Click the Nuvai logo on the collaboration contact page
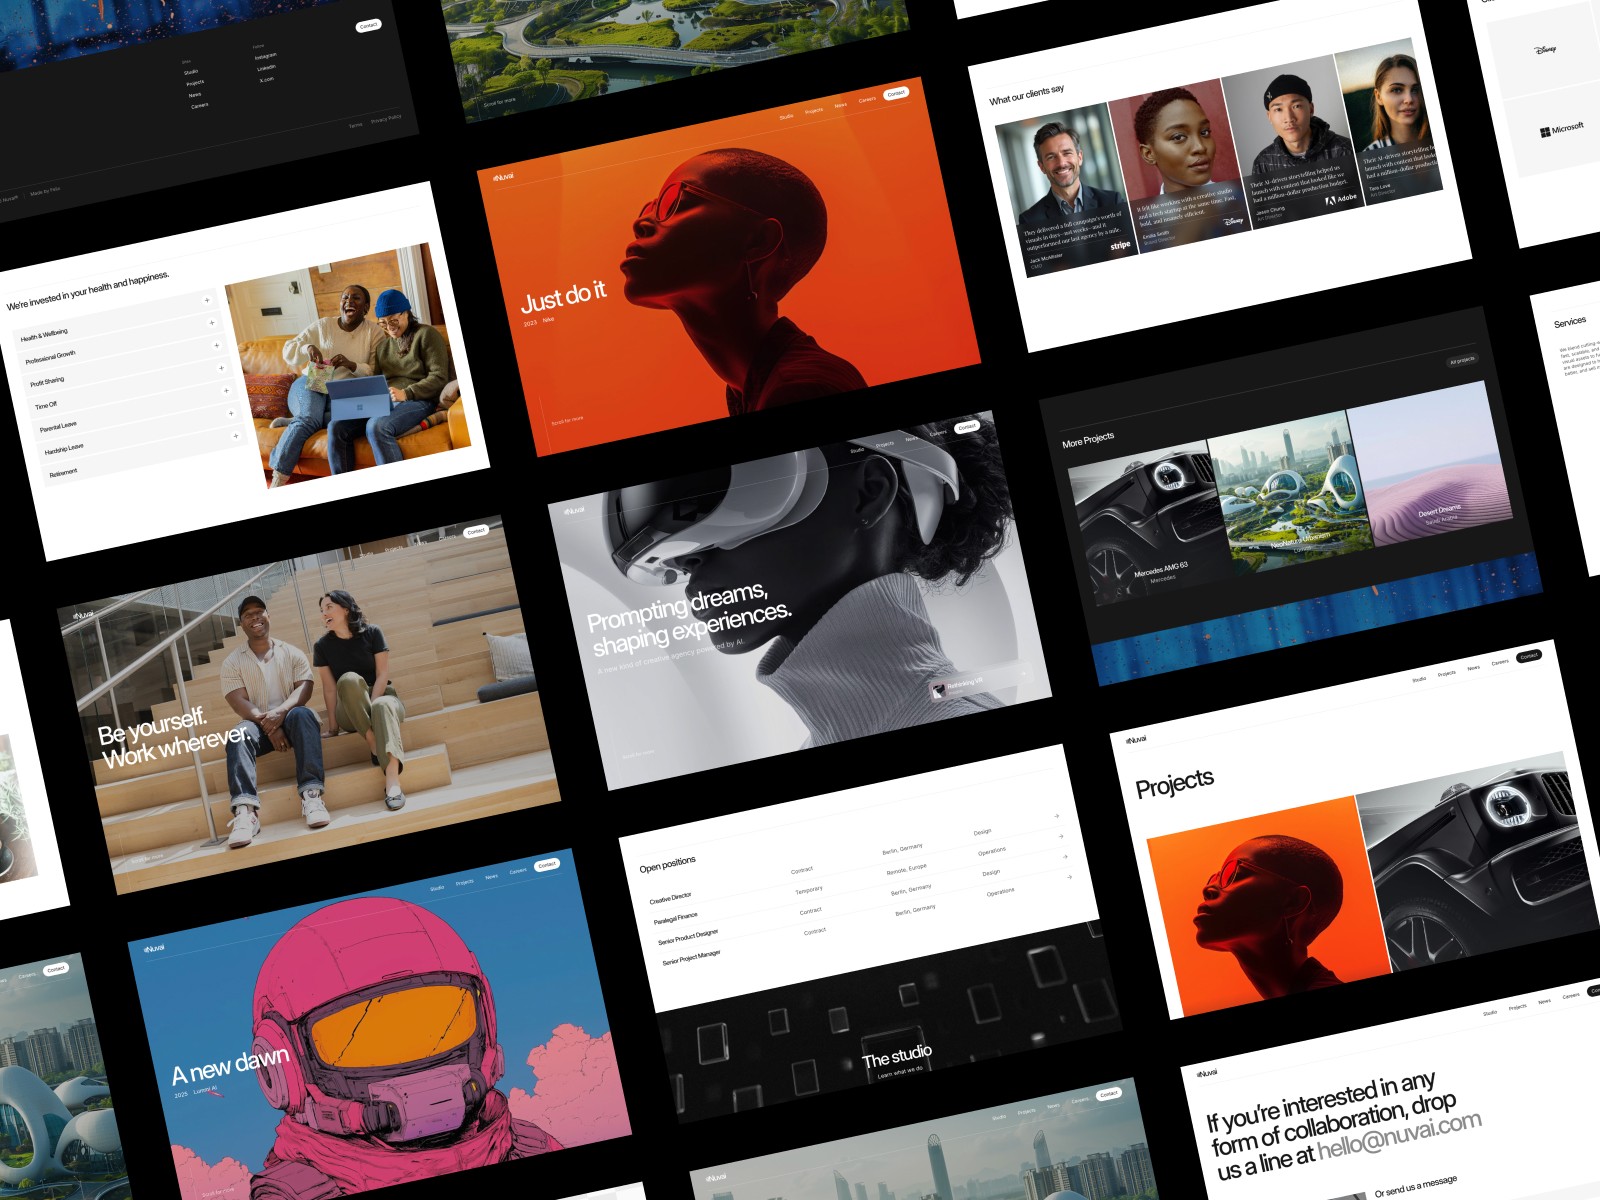Viewport: 1600px width, 1200px height. (x=1207, y=1073)
